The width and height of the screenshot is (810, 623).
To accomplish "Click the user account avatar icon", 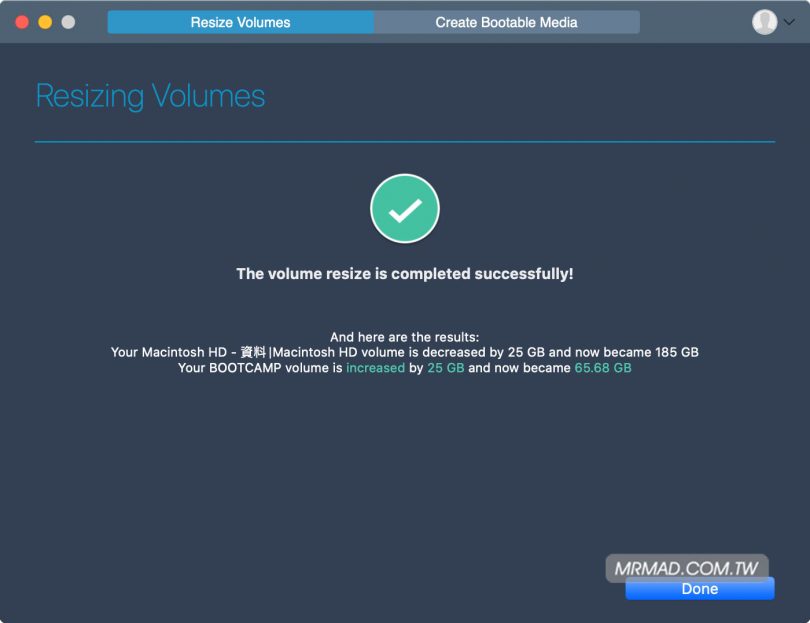I will click(765, 22).
